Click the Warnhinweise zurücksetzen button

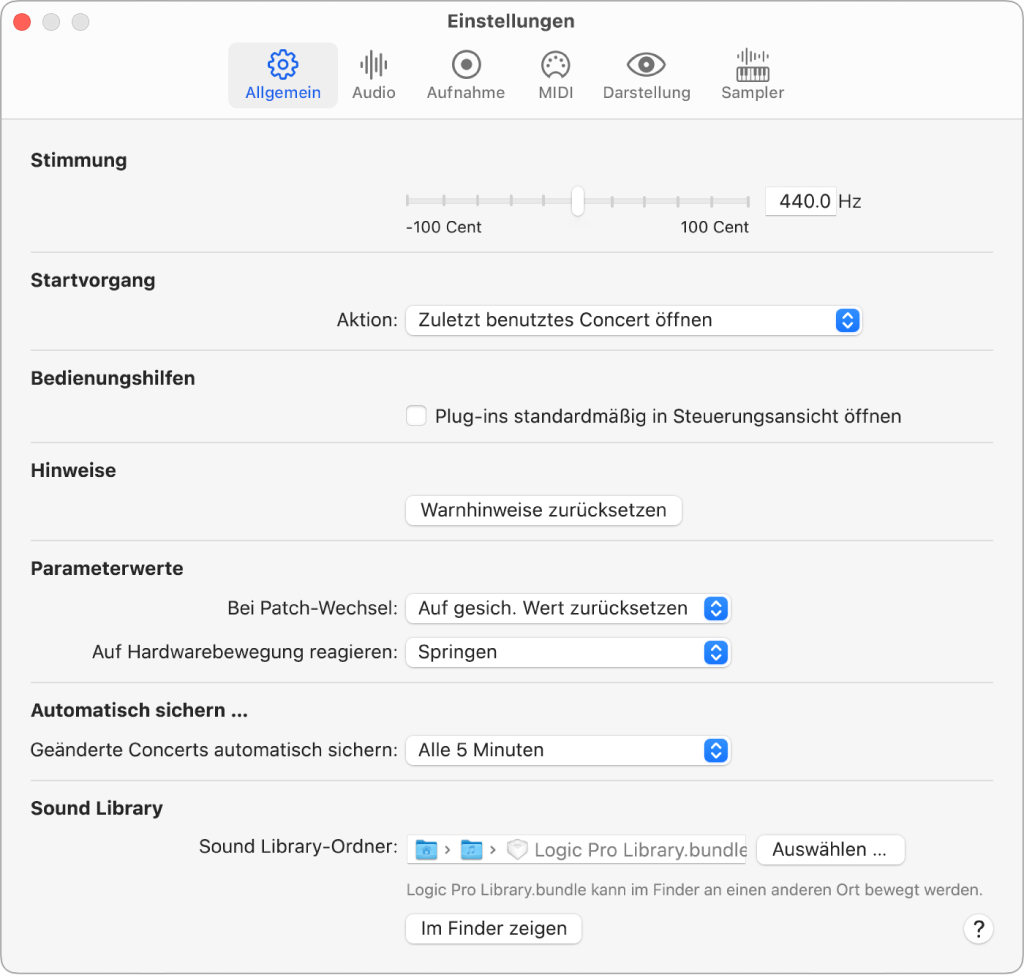coord(543,510)
